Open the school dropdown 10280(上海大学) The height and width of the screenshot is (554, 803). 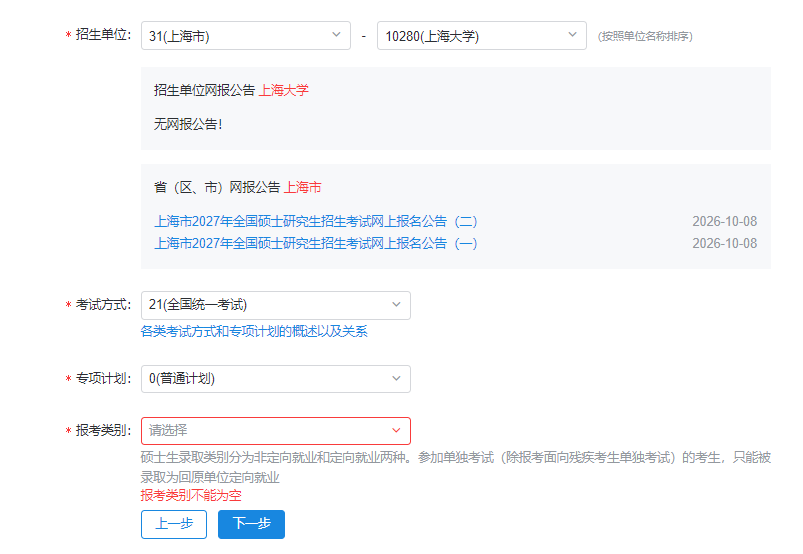click(482, 36)
